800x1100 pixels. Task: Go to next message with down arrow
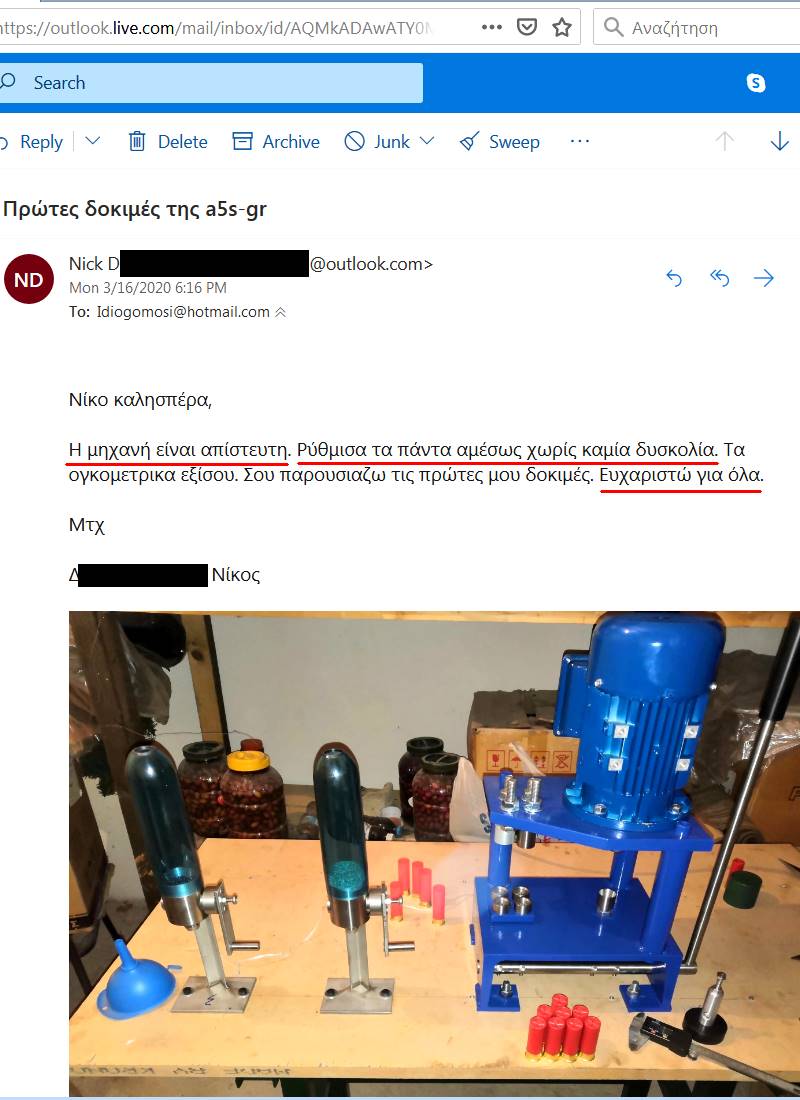(x=779, y=141)
